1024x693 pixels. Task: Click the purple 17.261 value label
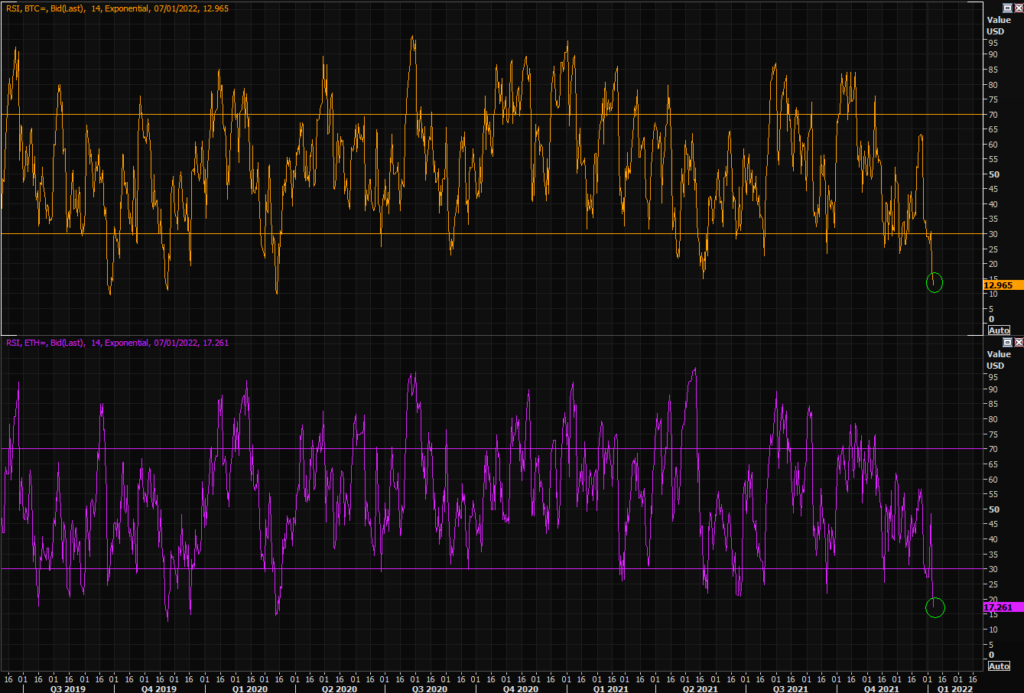pos(998,607)
